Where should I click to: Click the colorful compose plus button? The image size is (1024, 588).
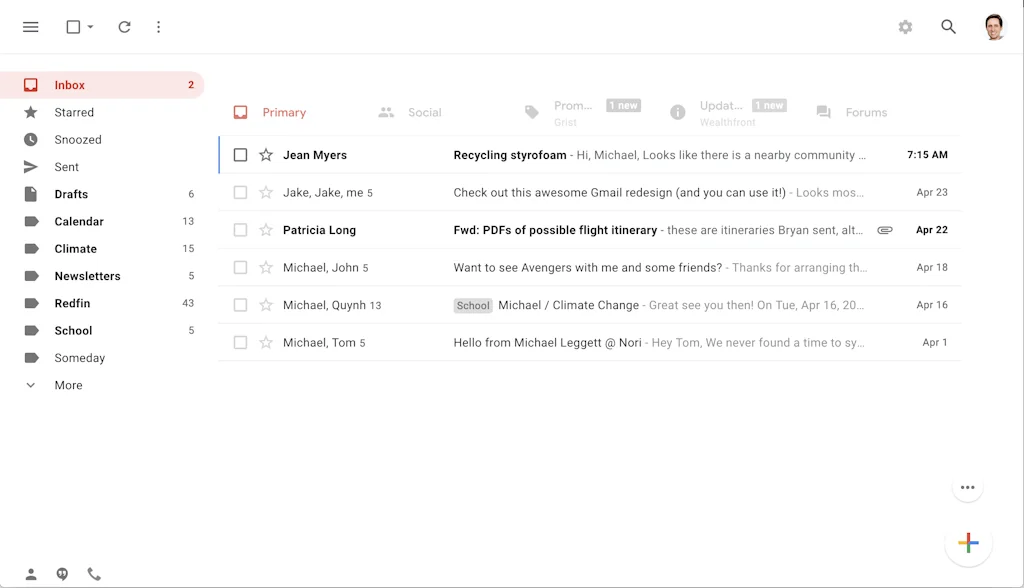click(x=967, y=543)
